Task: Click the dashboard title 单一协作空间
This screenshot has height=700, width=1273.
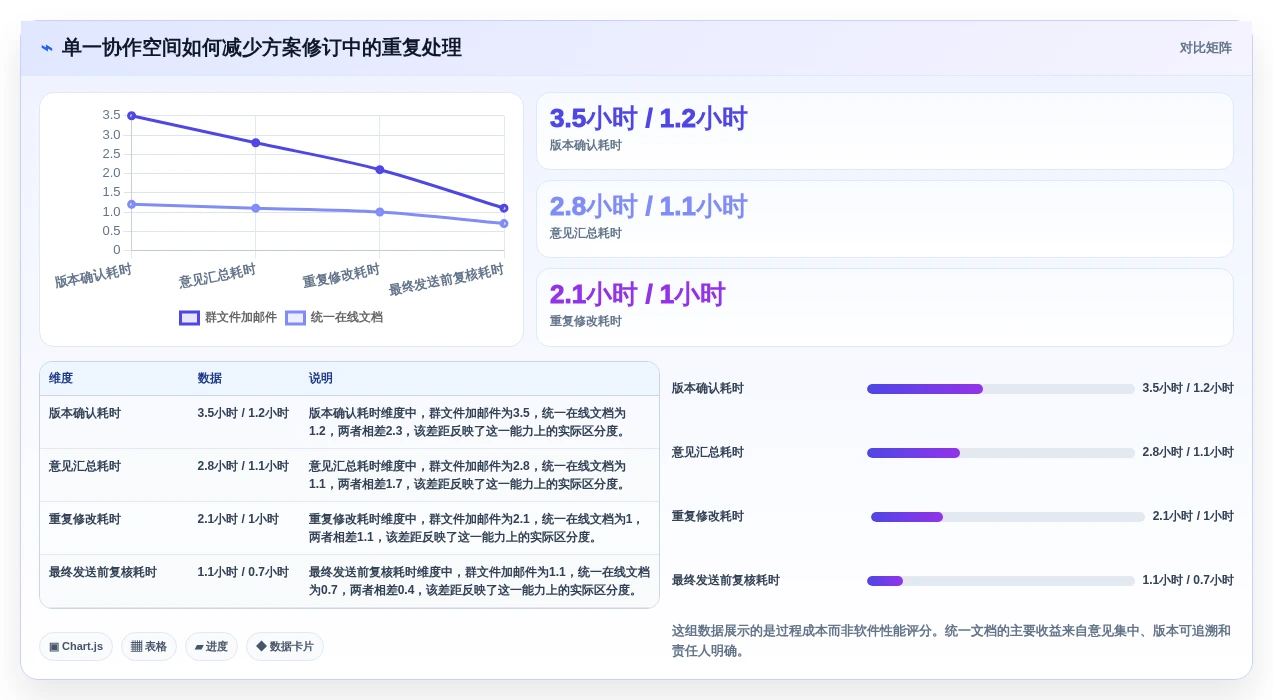Action: (261, 48)
